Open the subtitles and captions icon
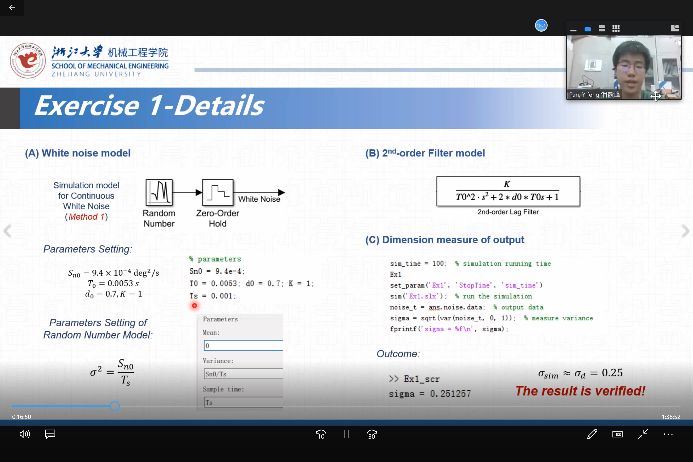Viewport: 693px width, 462px height. [x=49, y=434]
